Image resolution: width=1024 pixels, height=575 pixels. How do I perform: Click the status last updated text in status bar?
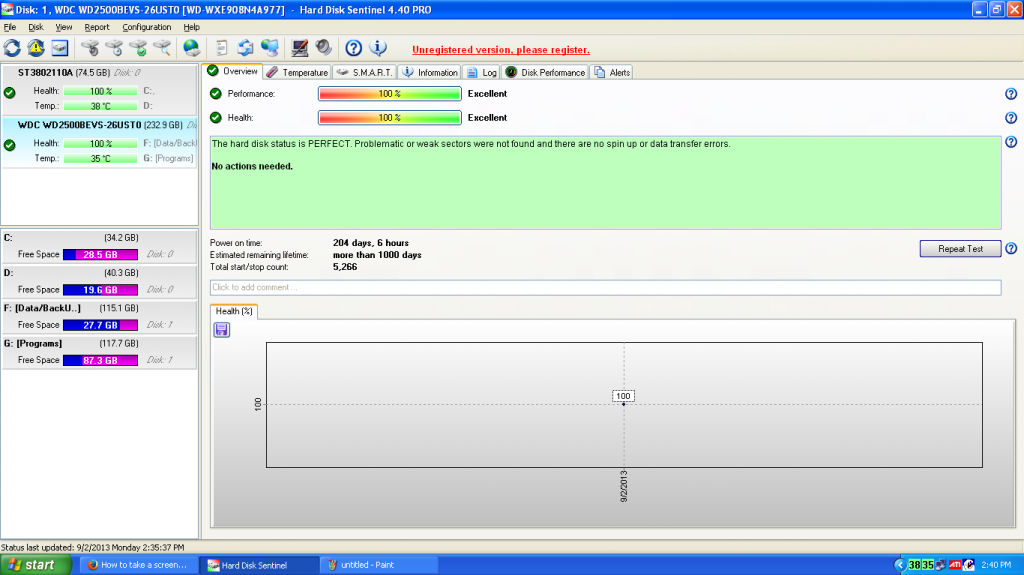[x=93, y=548]
